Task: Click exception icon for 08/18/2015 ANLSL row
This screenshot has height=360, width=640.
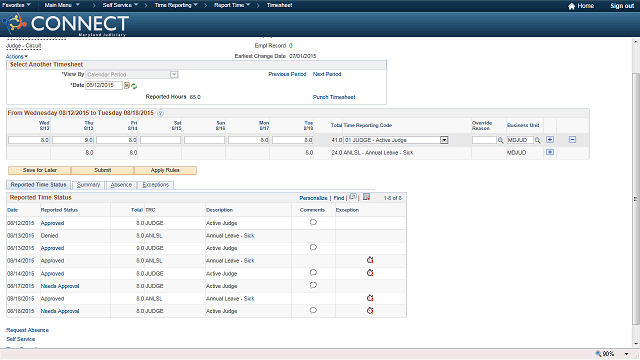Action: 370,298
